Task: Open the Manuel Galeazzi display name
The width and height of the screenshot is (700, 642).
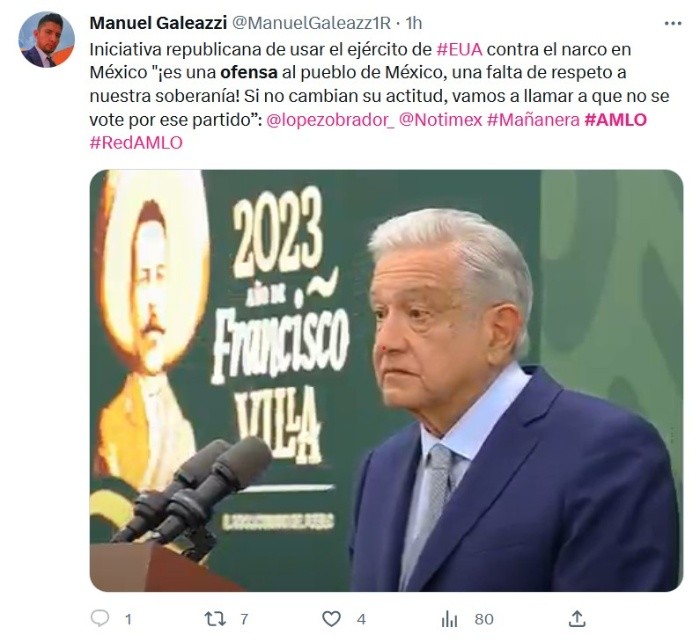Action: [158, 23]
